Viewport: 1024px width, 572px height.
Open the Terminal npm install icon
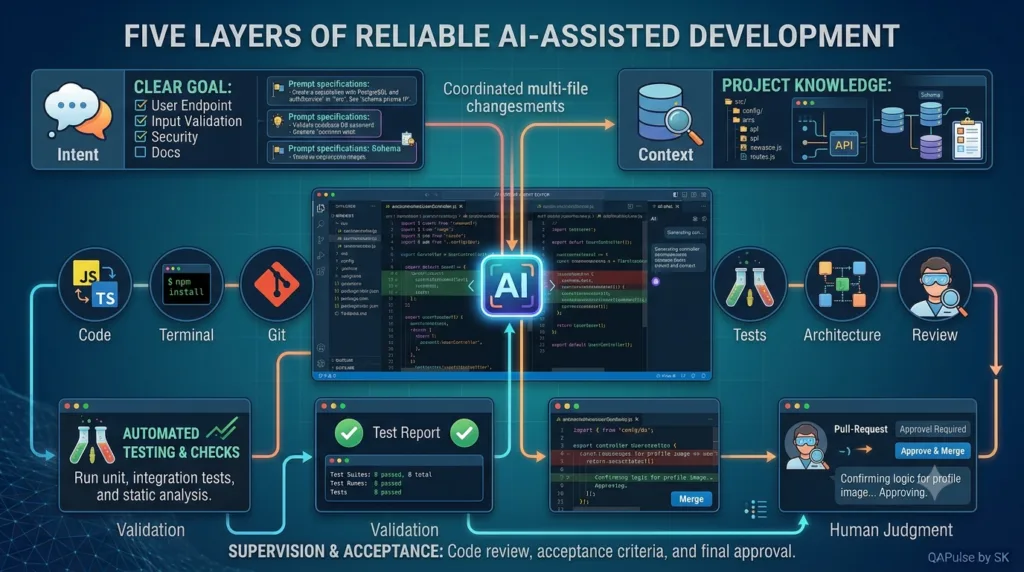(x=187, y=285)
